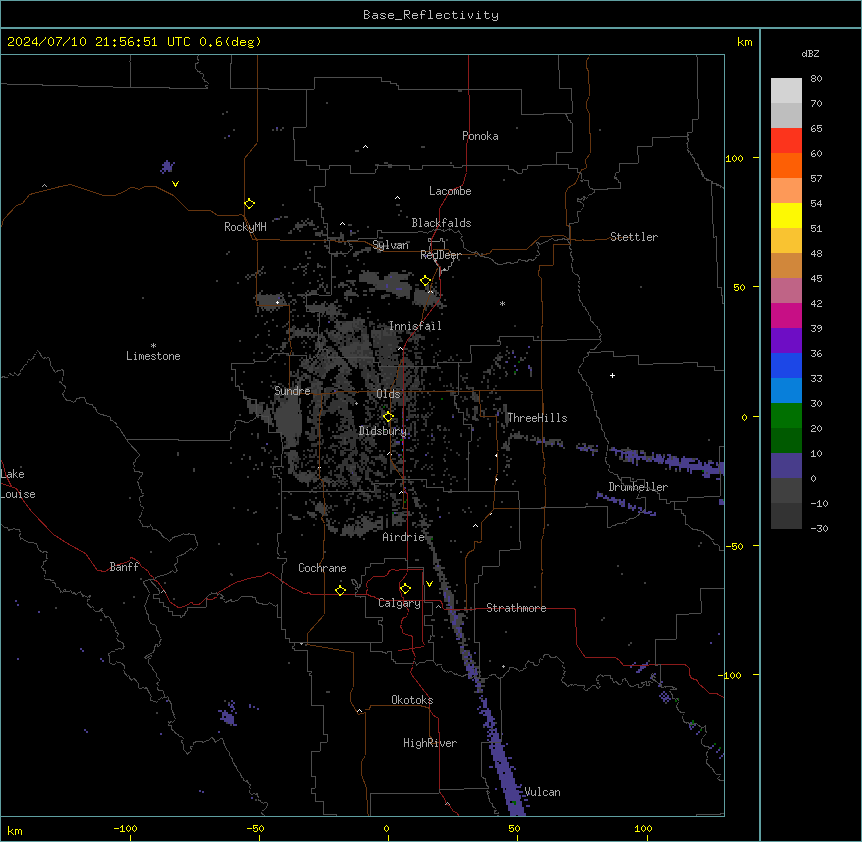
Task: Click the Airdrie label
Action: (x=404, y=537)
